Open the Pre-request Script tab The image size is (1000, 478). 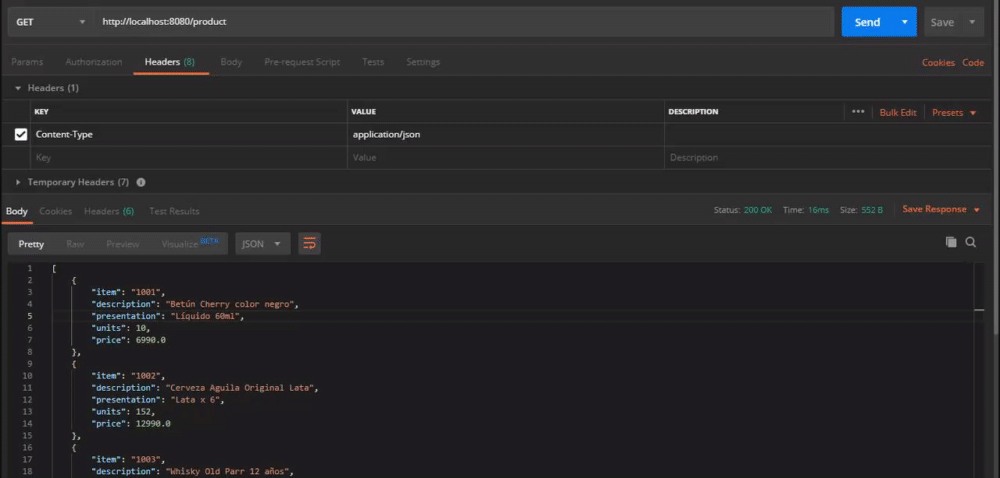tap(302, 62)
